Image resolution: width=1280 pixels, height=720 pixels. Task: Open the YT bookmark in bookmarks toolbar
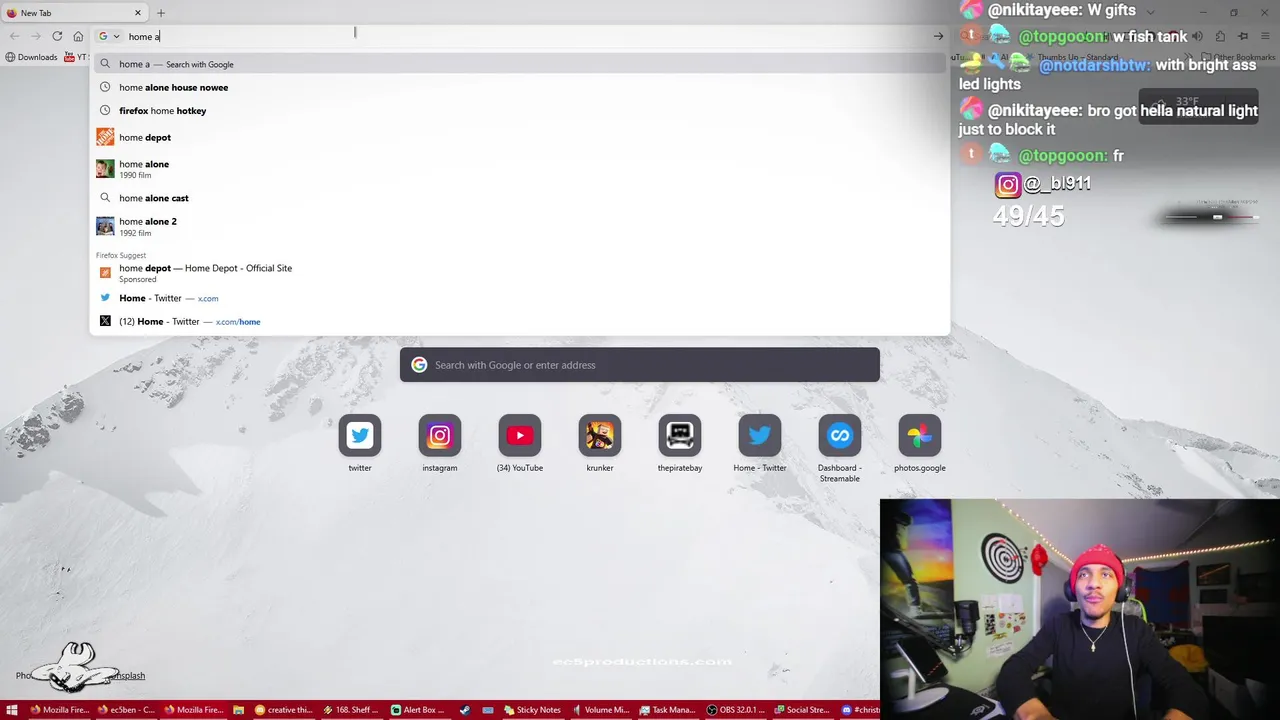point(76,57)
